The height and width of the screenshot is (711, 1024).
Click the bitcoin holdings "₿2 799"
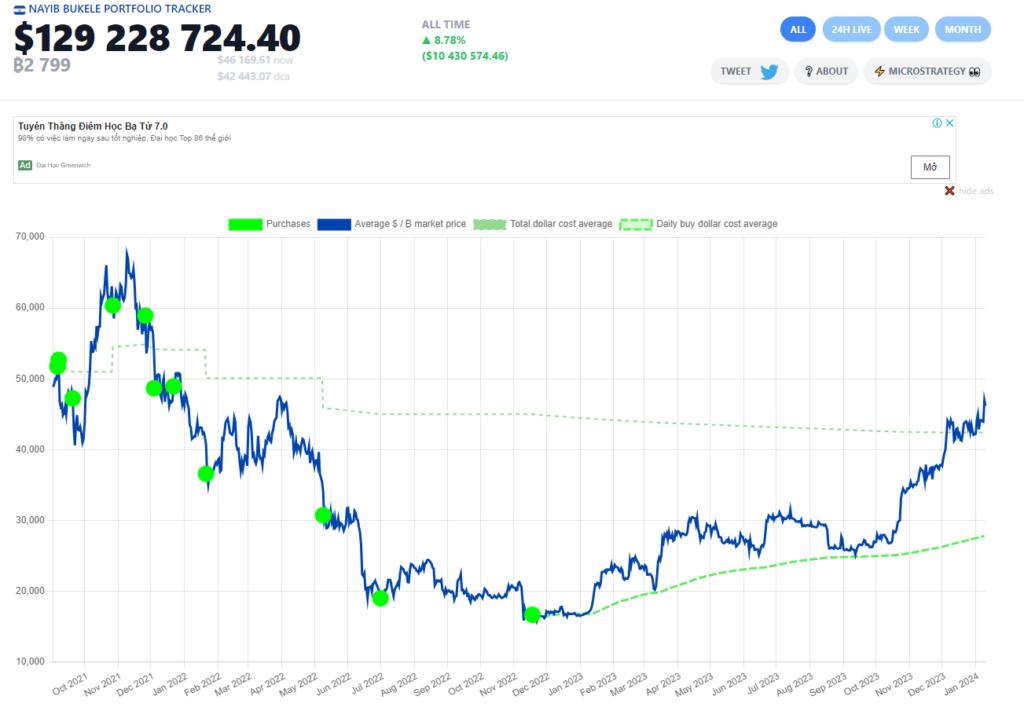point(42,65)
